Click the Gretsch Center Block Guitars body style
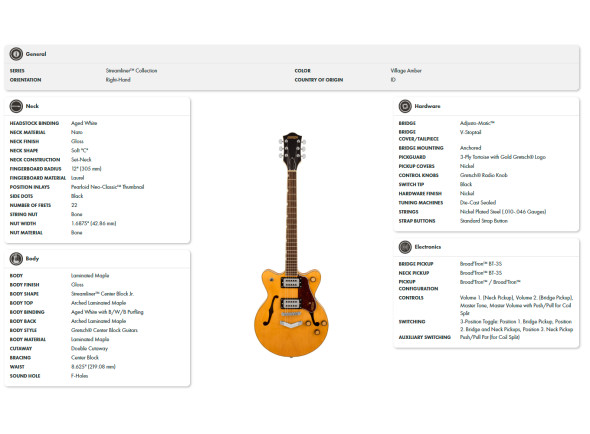Image resolution: width=590 pixels, height=434 pixels. click(105, 330)
